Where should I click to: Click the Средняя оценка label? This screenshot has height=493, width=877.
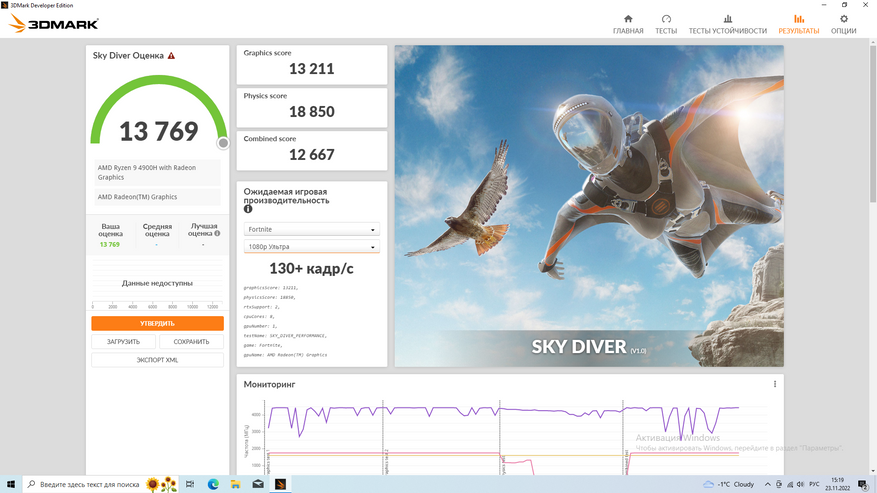[157, 230]
